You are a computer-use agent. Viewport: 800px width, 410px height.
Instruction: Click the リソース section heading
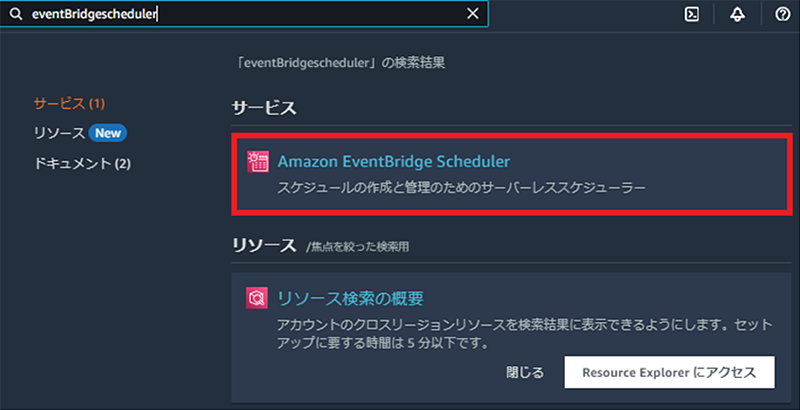pyautogui.click(x=264, y=246)
